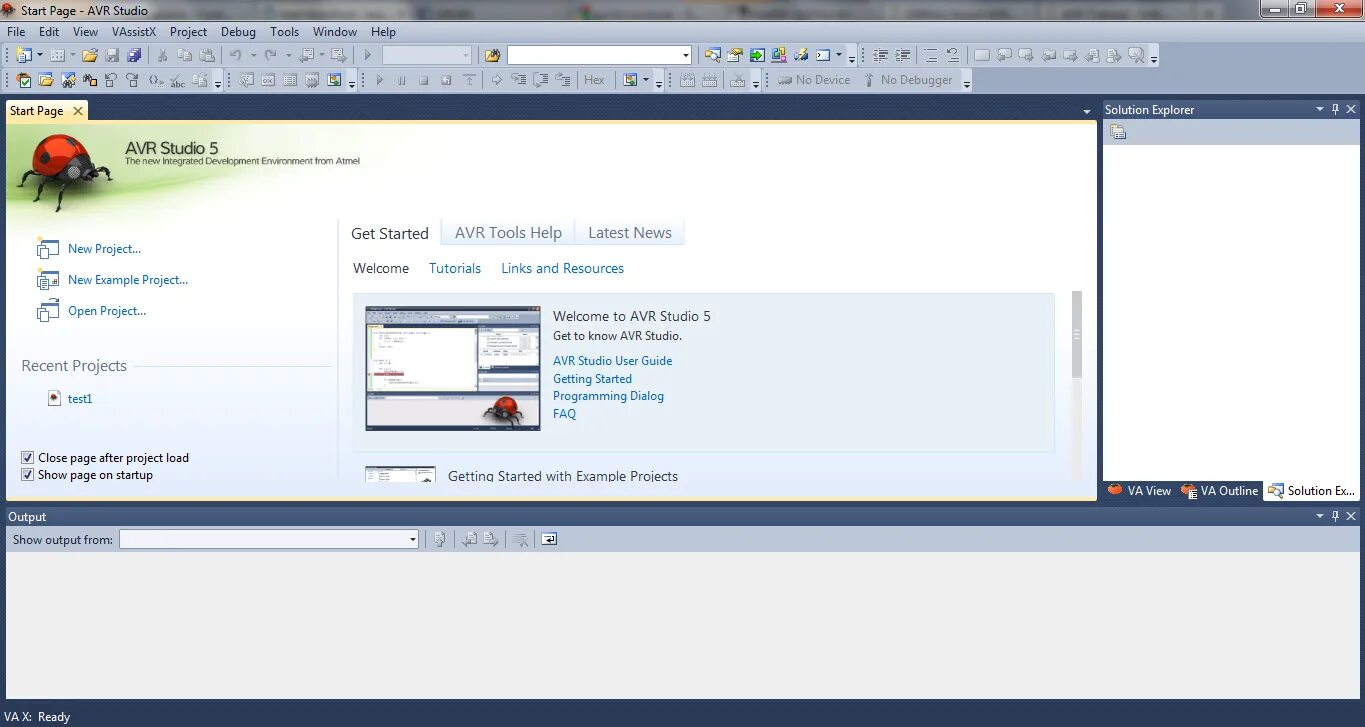Screen dimensions: 1365x727
Task: Toggle auto-hide pin on Solution Explorer
Action: click(x=1335, y=109)
